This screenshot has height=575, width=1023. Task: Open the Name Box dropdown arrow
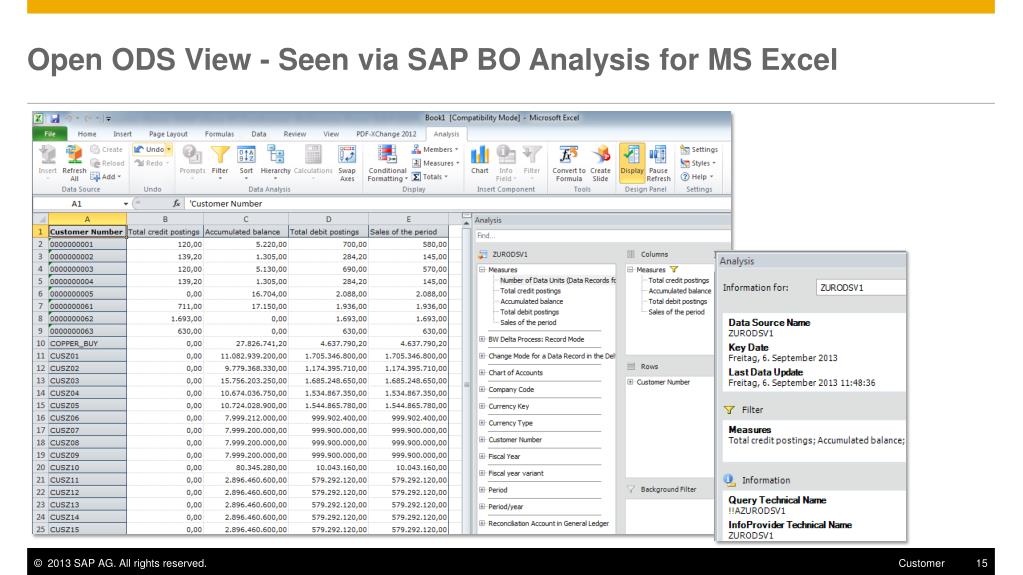pos(126,204)
